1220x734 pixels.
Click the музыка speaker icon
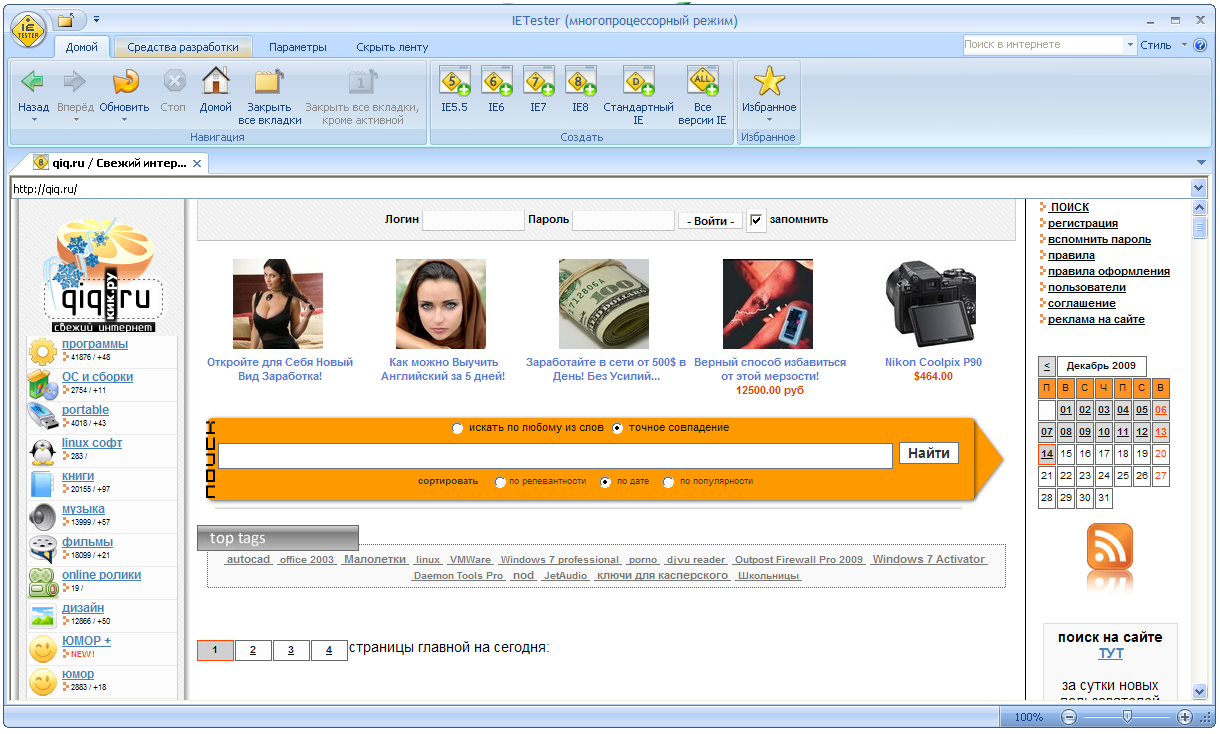click(43, 516)
